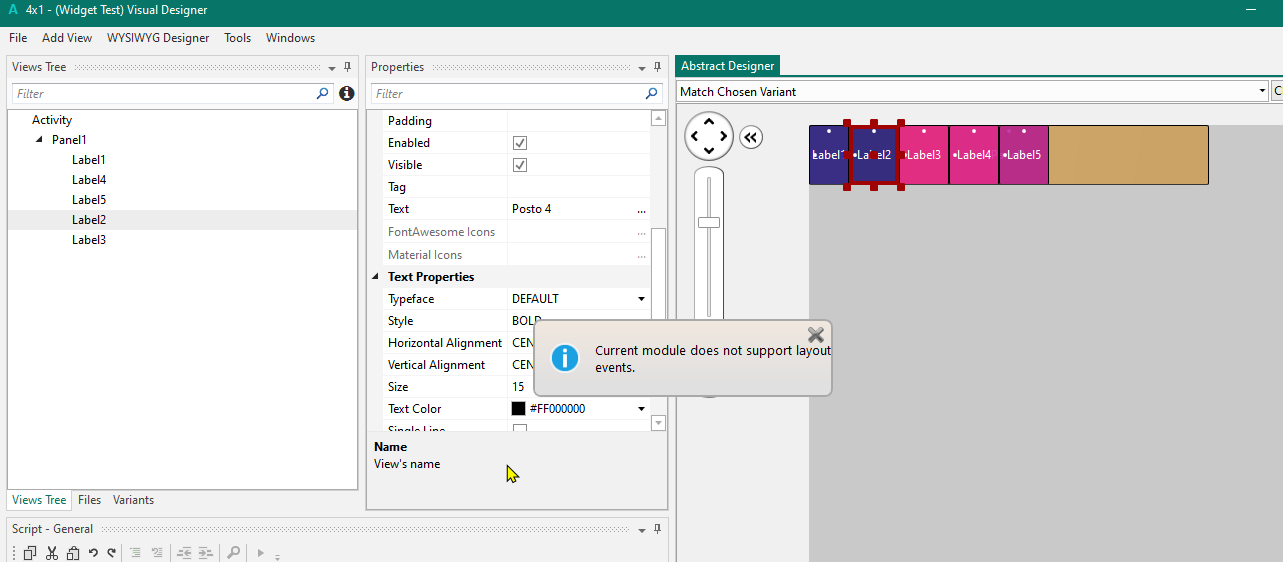The image size is (1283, 562).
Task: Select Label5 in the Views Tree
Action: click(x=89, y=200)
